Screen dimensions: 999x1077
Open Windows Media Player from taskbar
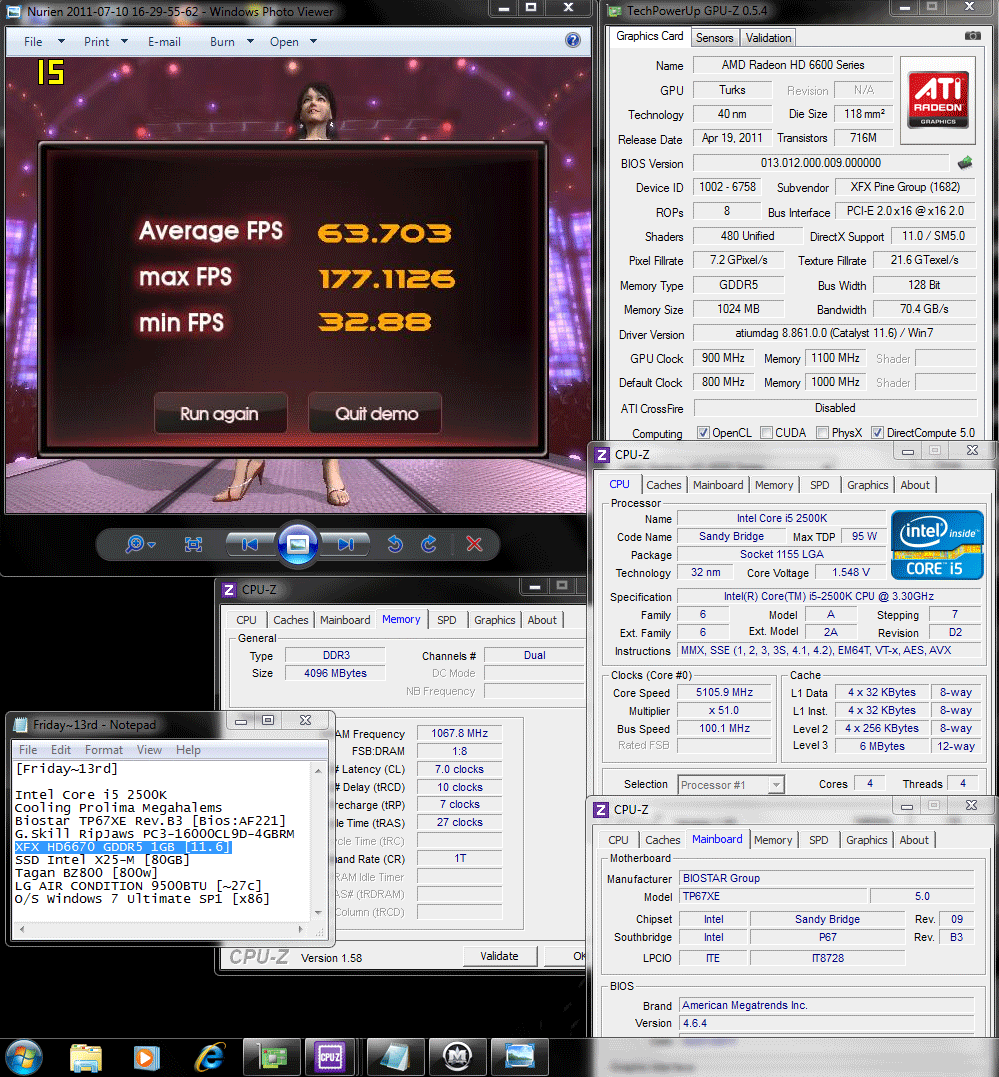[x=145, y=1058]
